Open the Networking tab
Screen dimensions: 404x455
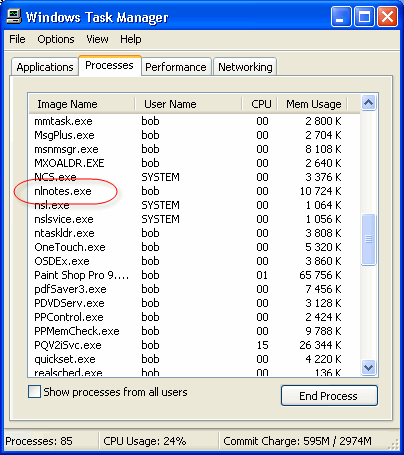coord(245,67)
